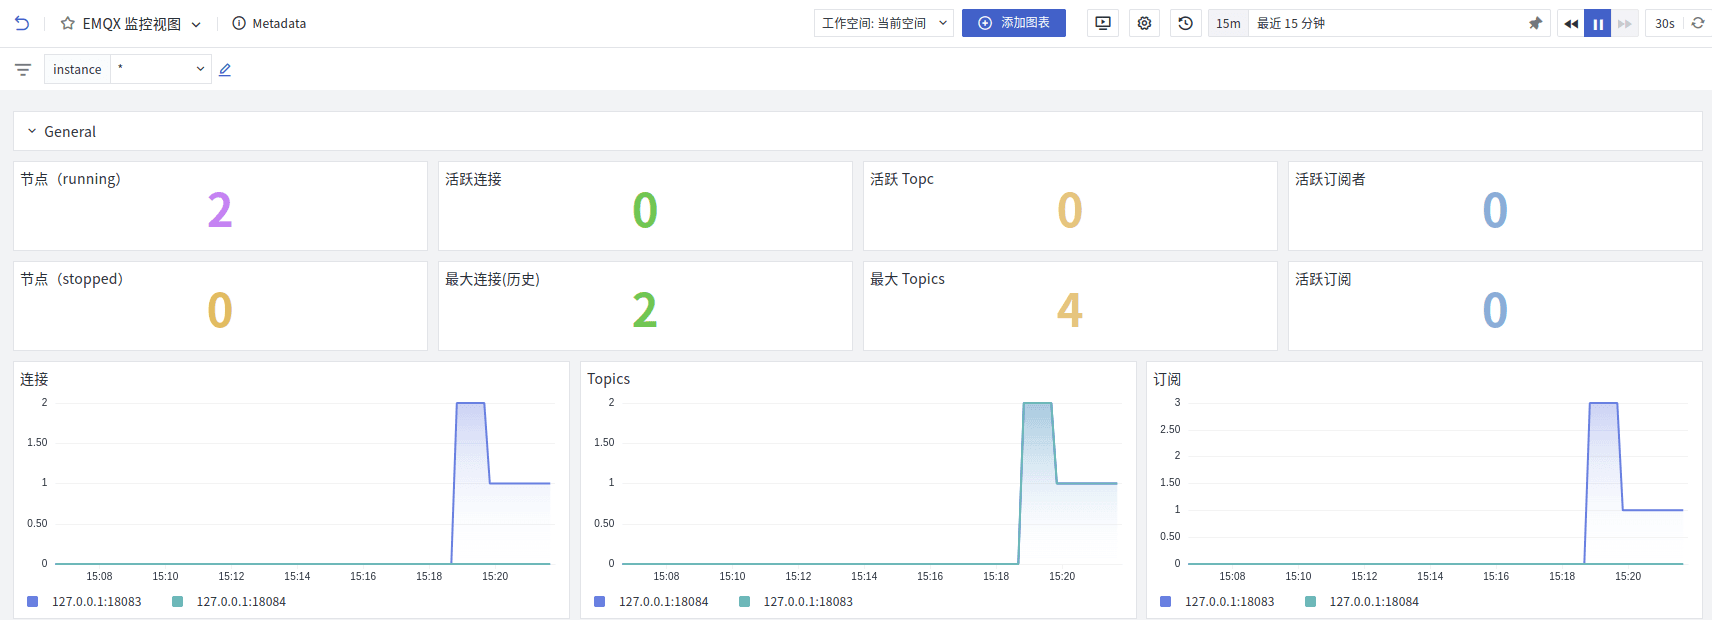Click the back arrow icon
This screenshot has height=620, width=1712.
click(22, 23)
